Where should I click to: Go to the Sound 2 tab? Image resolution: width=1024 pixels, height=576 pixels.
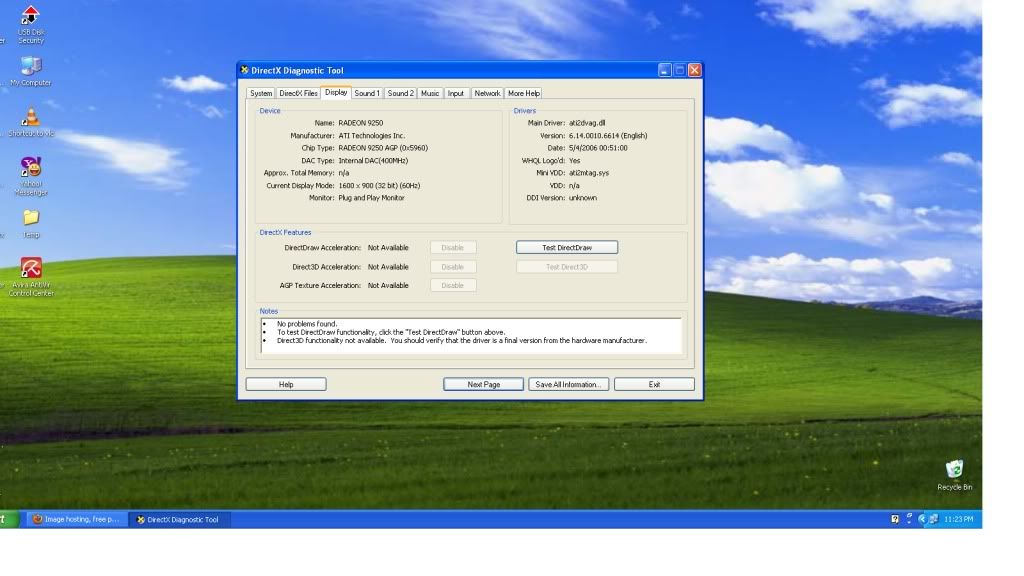(x=400, y=93)
